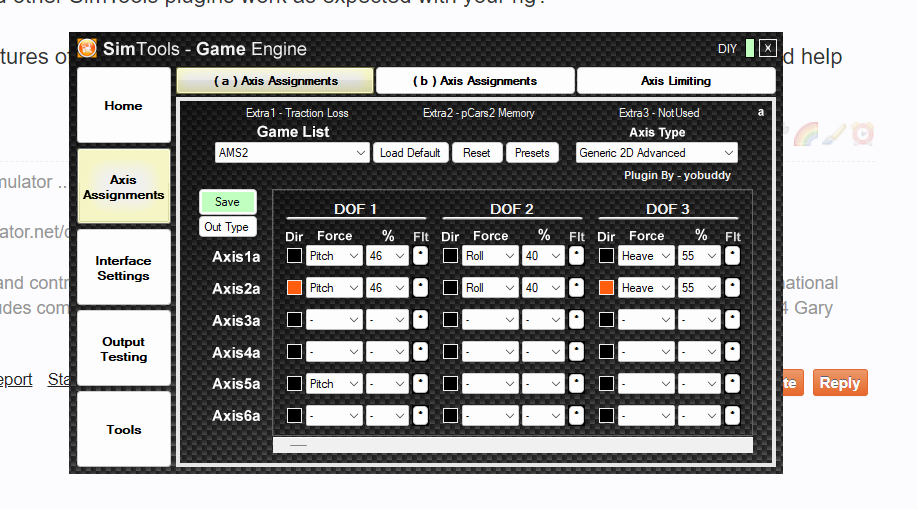This screenshot has height=509, width=918.
Task: Open Axis4a DOF 2 filter button
Action: coord(576,351)
